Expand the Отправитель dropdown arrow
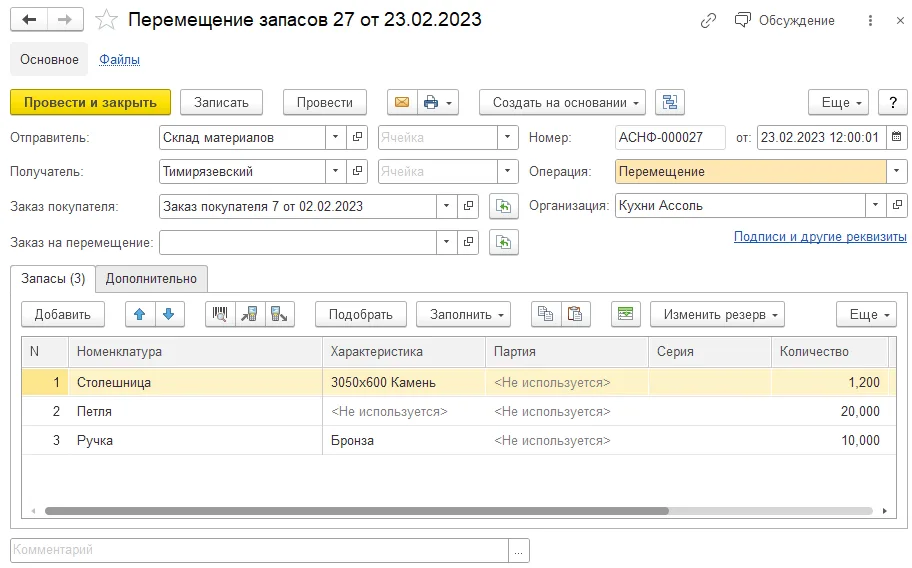The image size is (912, 568). pyautogui.click(x=335, y=137)
